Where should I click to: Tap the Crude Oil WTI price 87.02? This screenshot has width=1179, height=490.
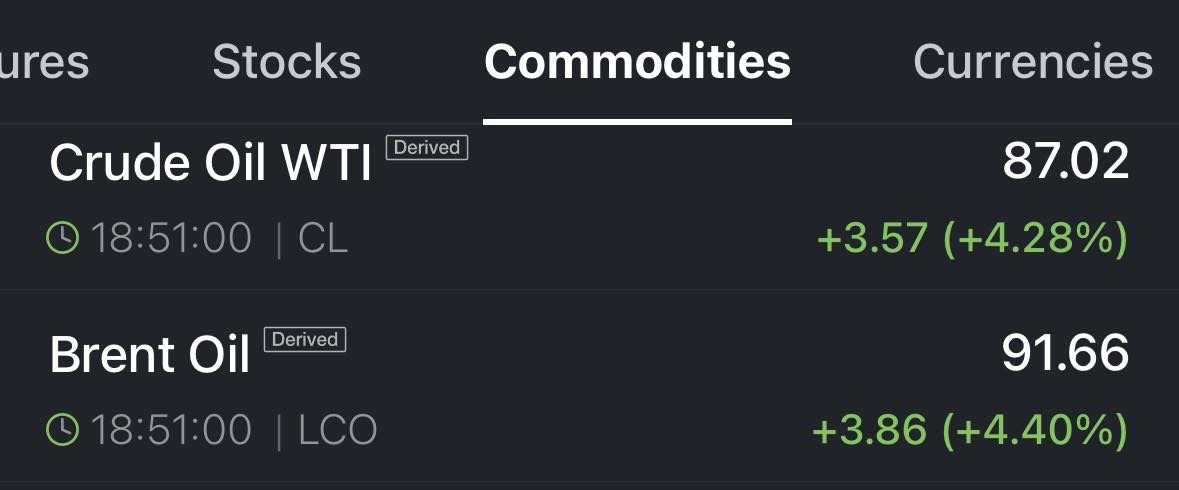coord(1065,162)
